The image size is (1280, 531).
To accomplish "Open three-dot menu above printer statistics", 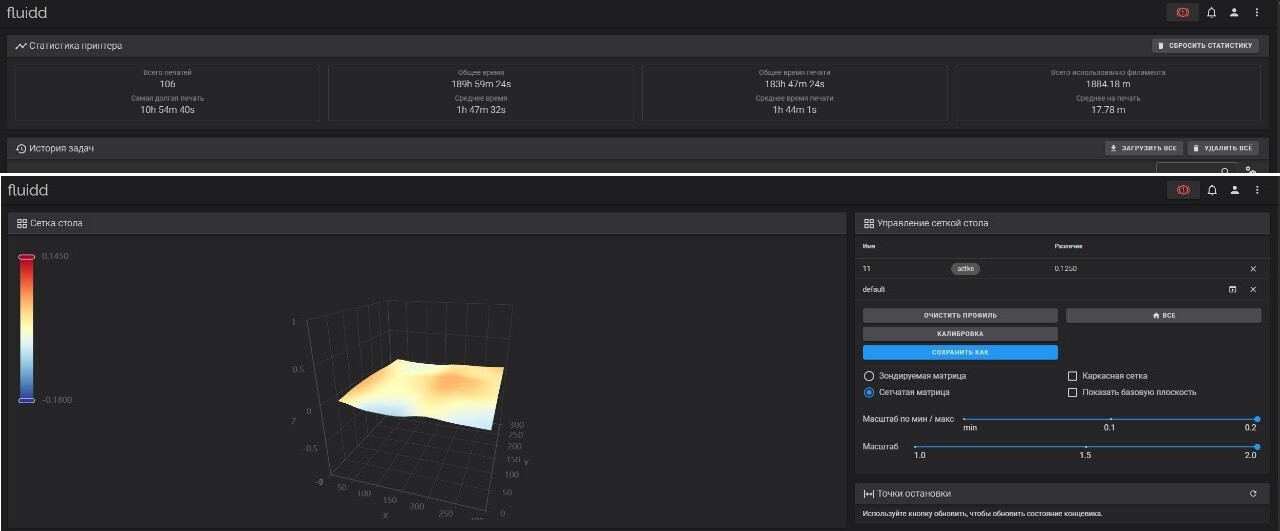I will point(1257,13).
